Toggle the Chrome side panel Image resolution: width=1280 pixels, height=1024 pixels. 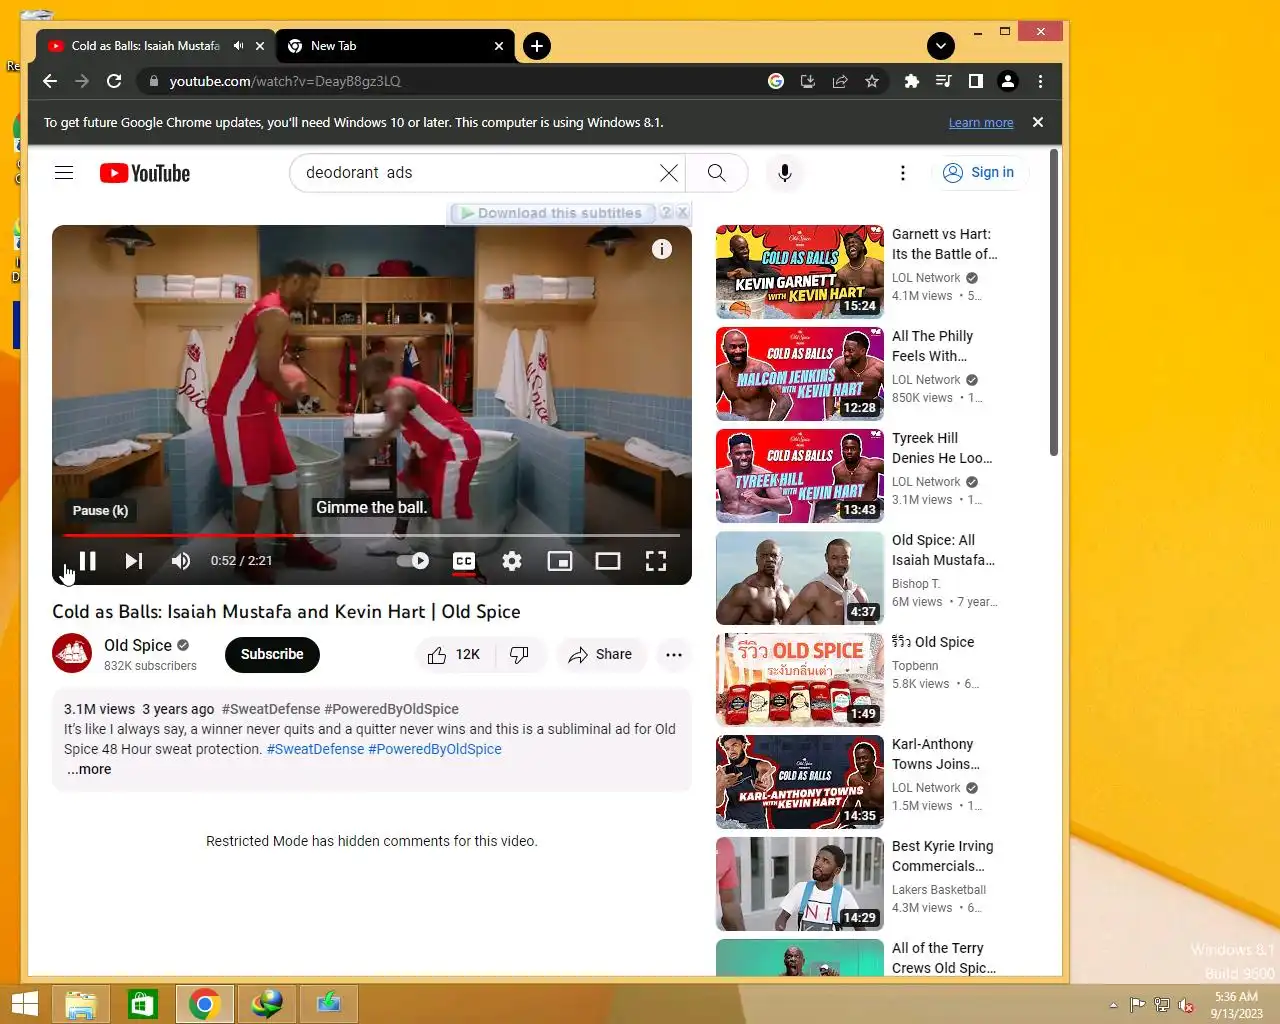pos(975,81)
